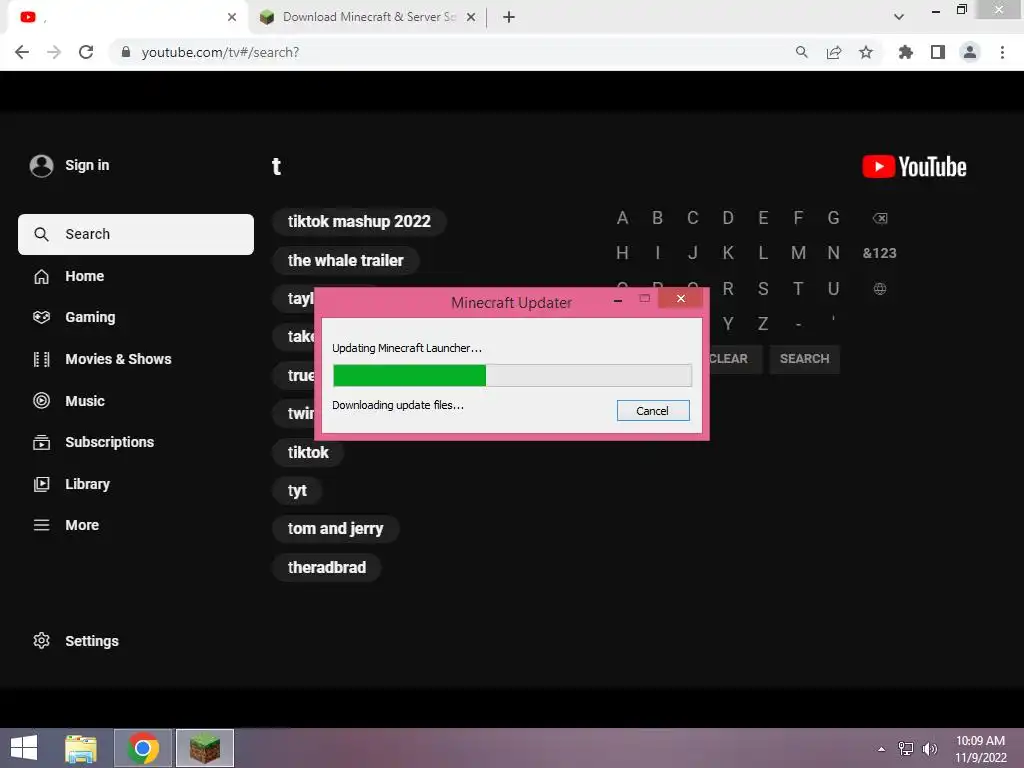Screen dimensions: 1024x768
Task: Click the Chrome back arrow
Action: tap(22, 52)
